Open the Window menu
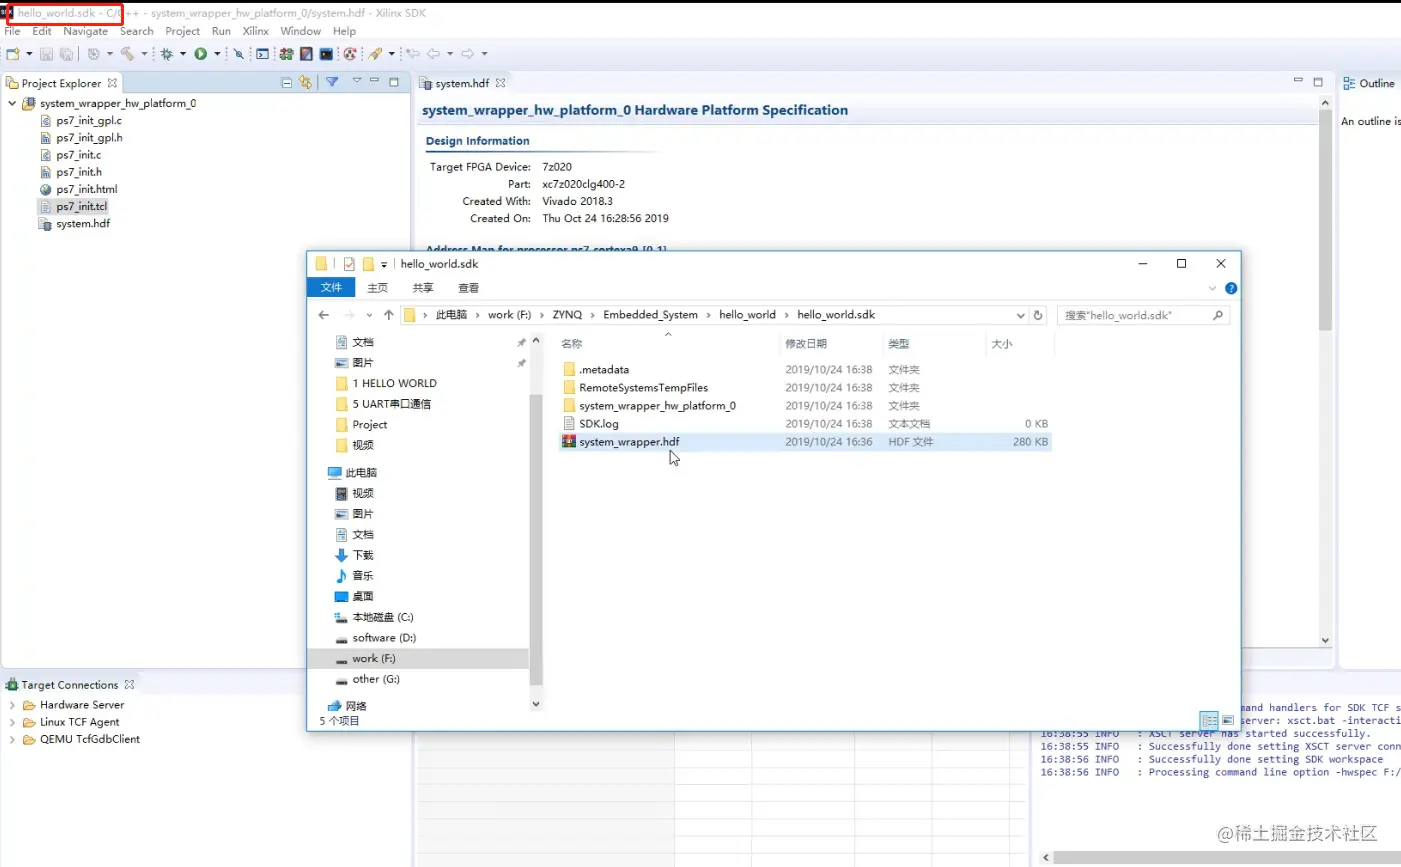The height and width of the screenshot is (867, 1401). 300,31
